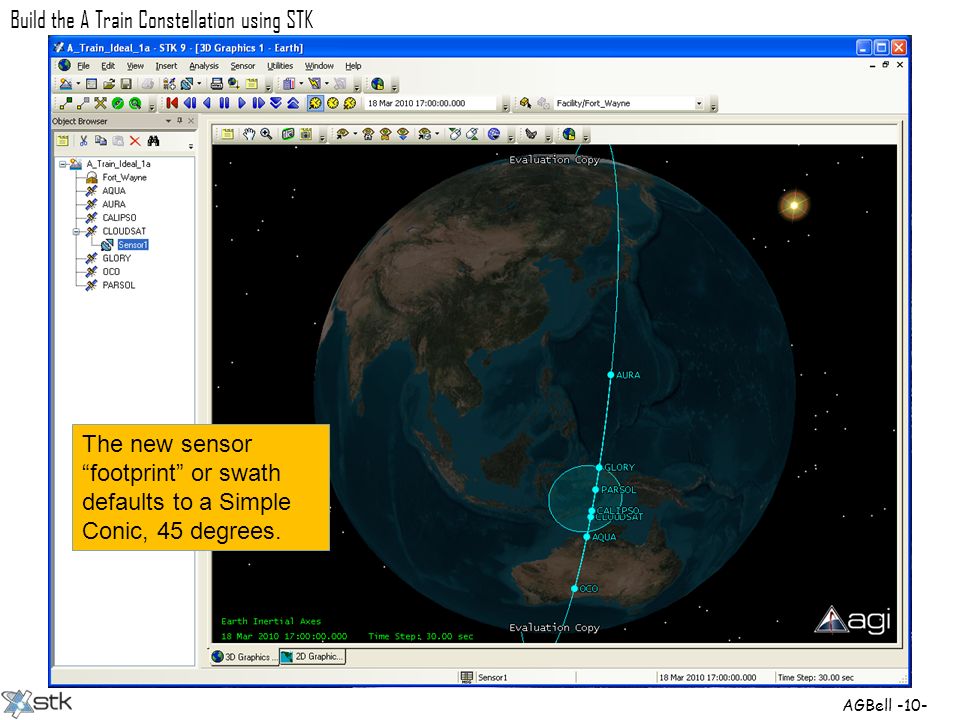This screenshot has height=720, width=960.
Task: Click the AURA satellite marker on globe
Action: (x=610, y=375)
